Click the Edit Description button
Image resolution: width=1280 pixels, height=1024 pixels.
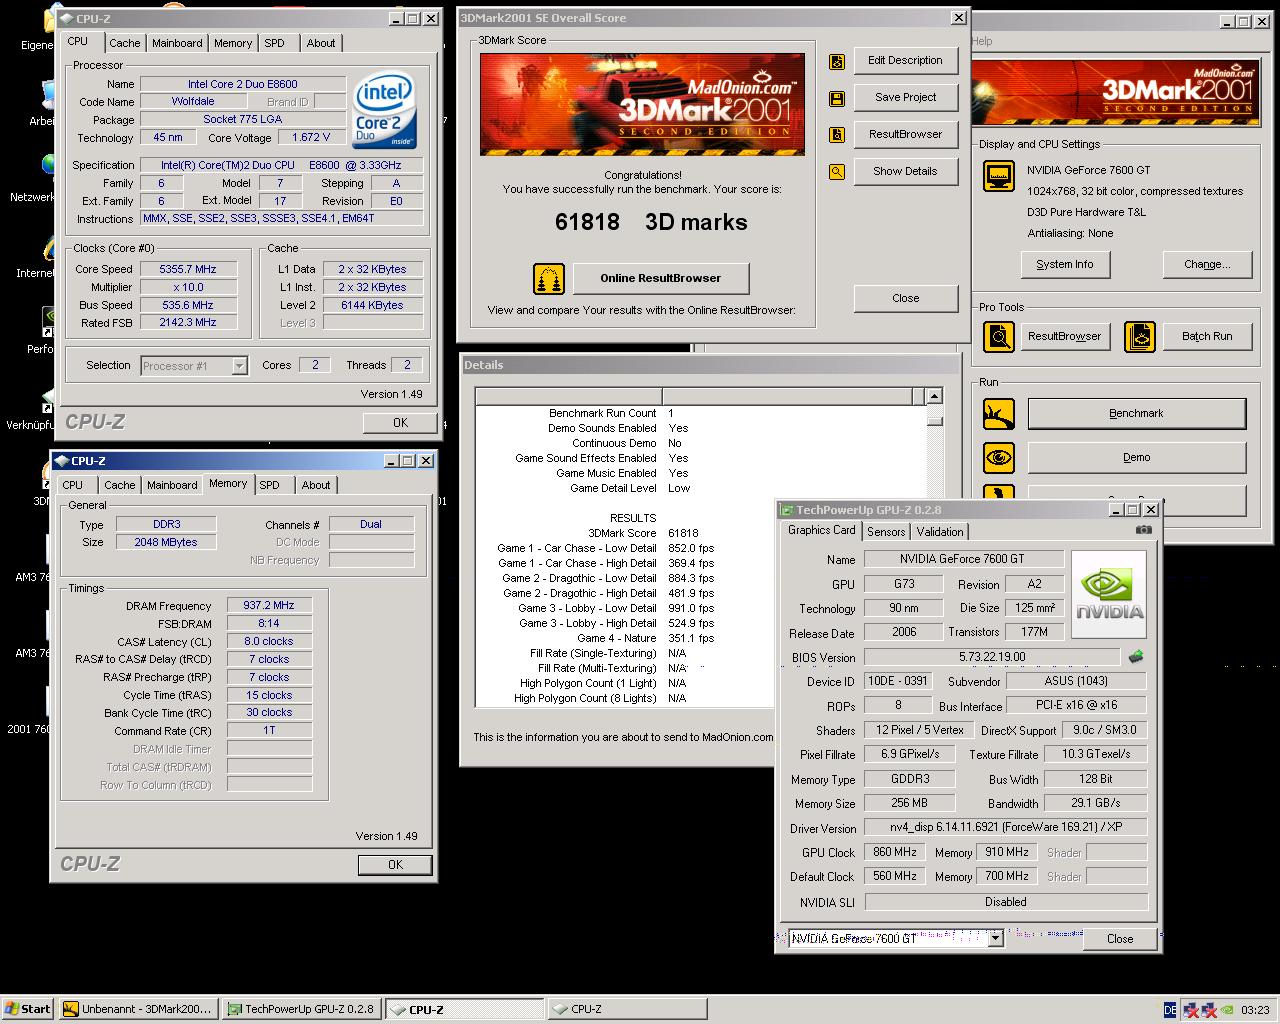[905, 61]
